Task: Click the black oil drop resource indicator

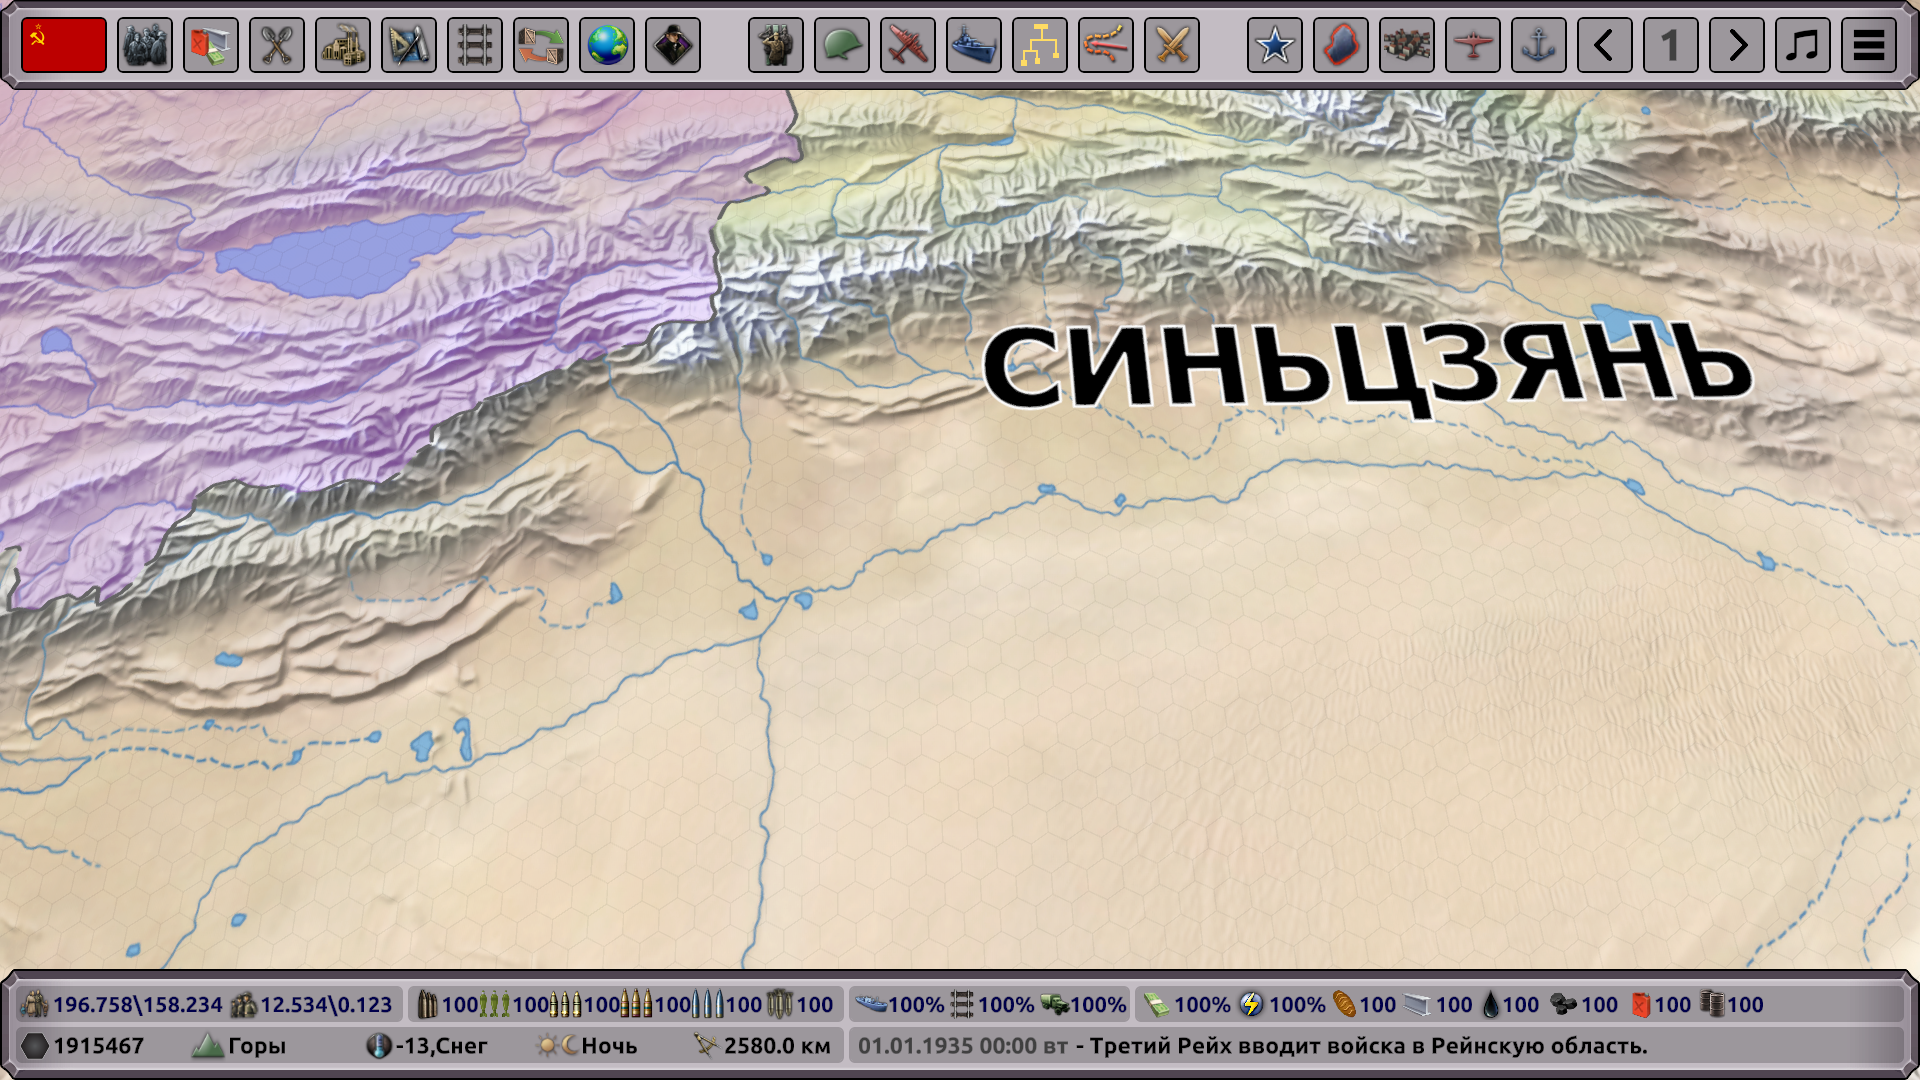Action: [1510, 1004]
